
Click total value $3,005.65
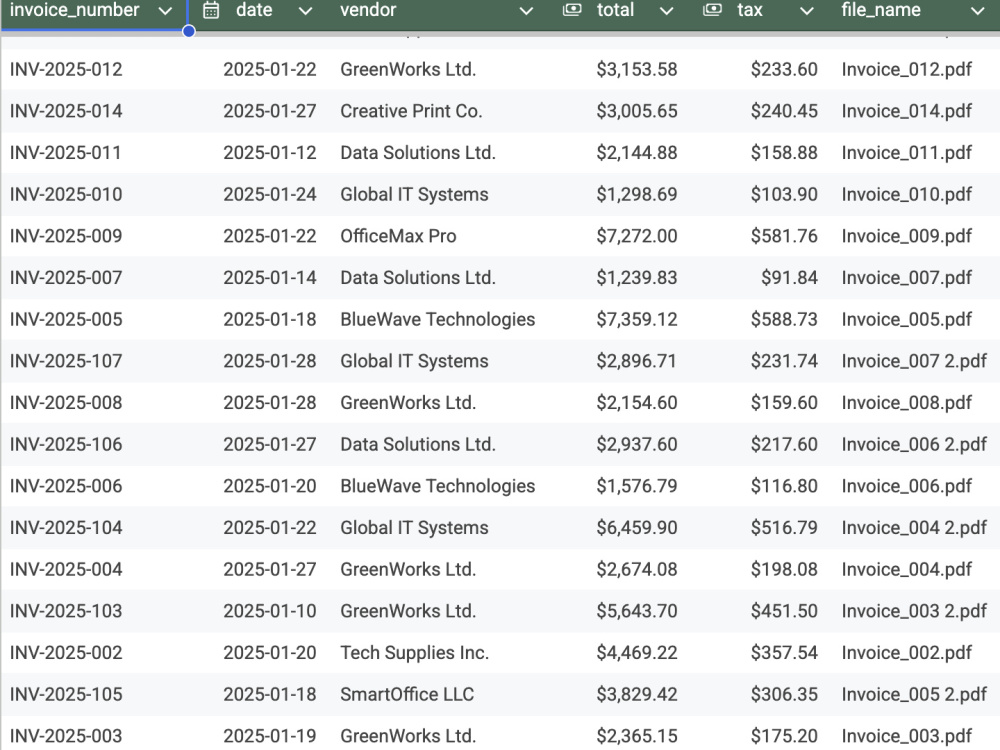(636, 111)
